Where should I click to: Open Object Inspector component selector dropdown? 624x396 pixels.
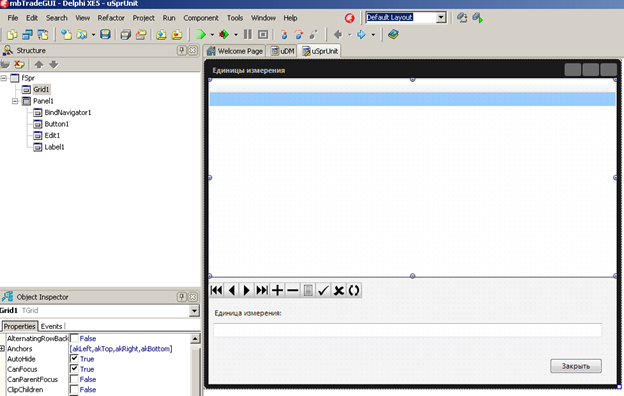(x=194, y=310)
